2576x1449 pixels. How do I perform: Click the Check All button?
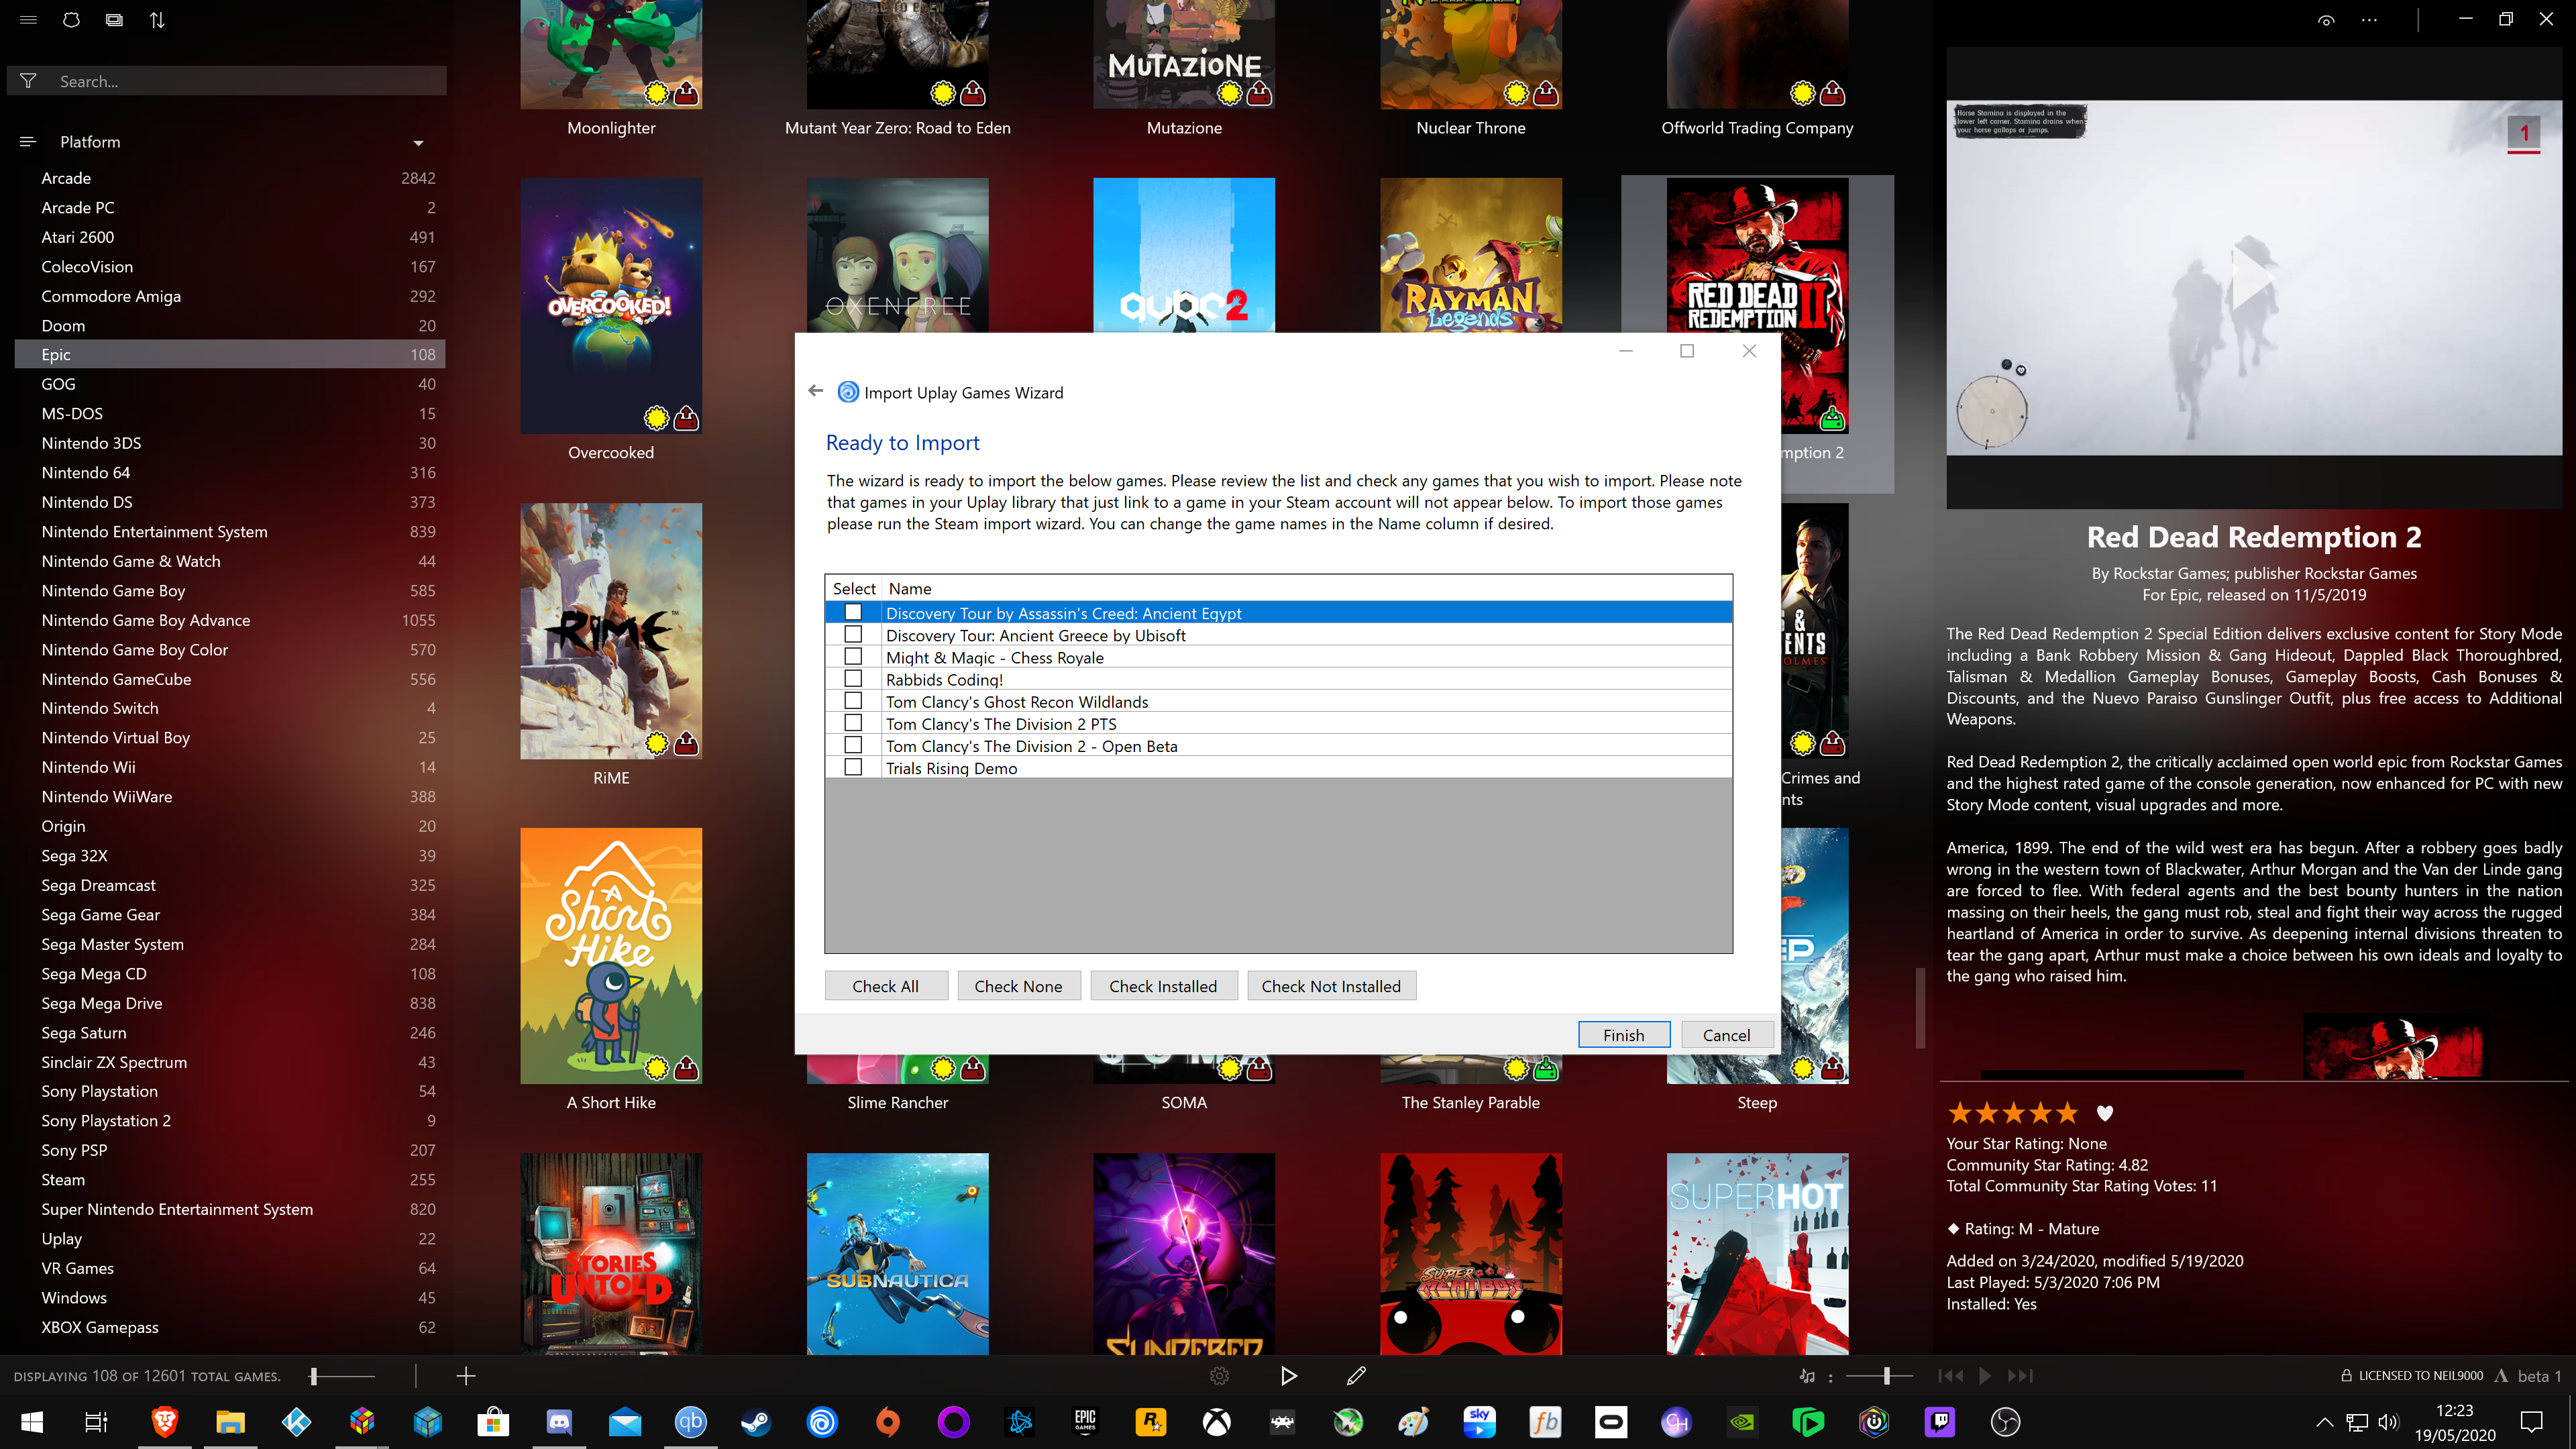(x=885, y=986)
